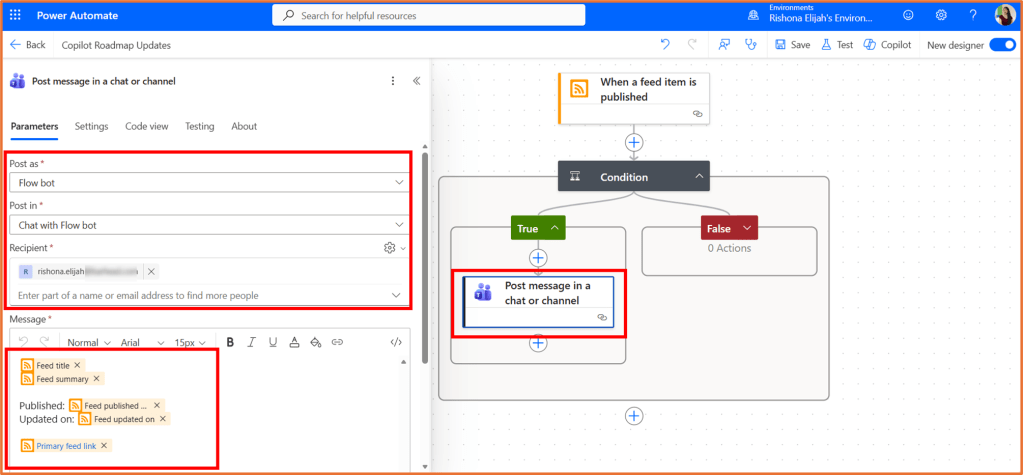The image size is (1023, 475).
Task: Redo in the message editor toolbar
Action: 44,342
